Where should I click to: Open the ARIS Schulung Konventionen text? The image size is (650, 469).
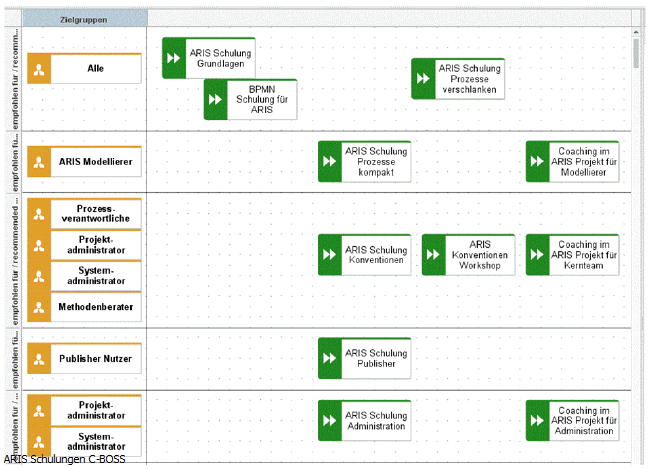tap(376, 255)
